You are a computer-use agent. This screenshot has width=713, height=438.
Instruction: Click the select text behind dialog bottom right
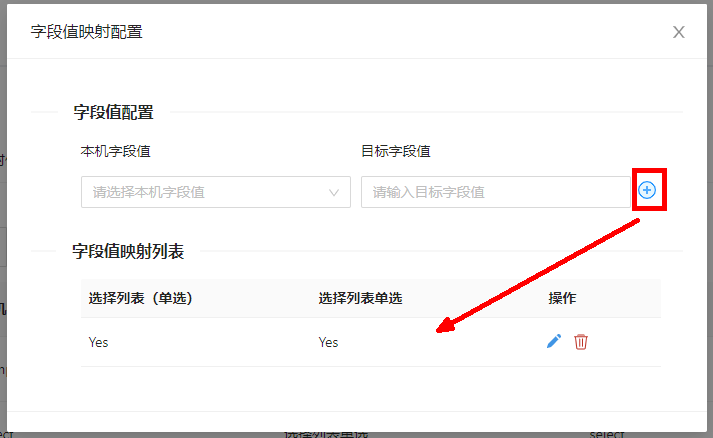(x=607, y=433)
